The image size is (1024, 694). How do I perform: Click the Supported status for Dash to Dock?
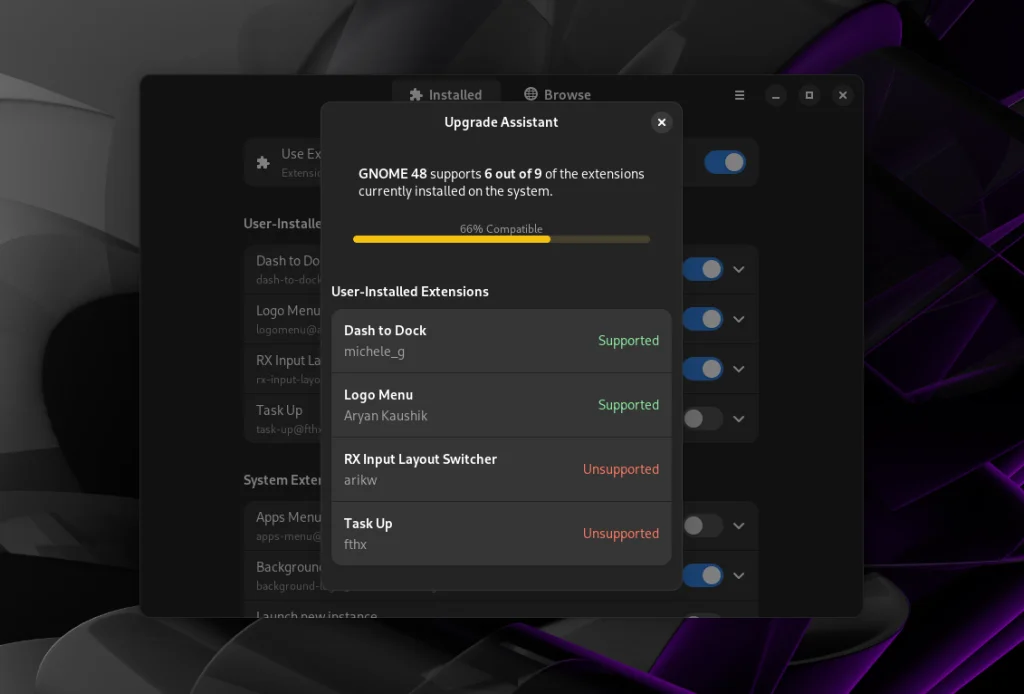coord(628,341)
